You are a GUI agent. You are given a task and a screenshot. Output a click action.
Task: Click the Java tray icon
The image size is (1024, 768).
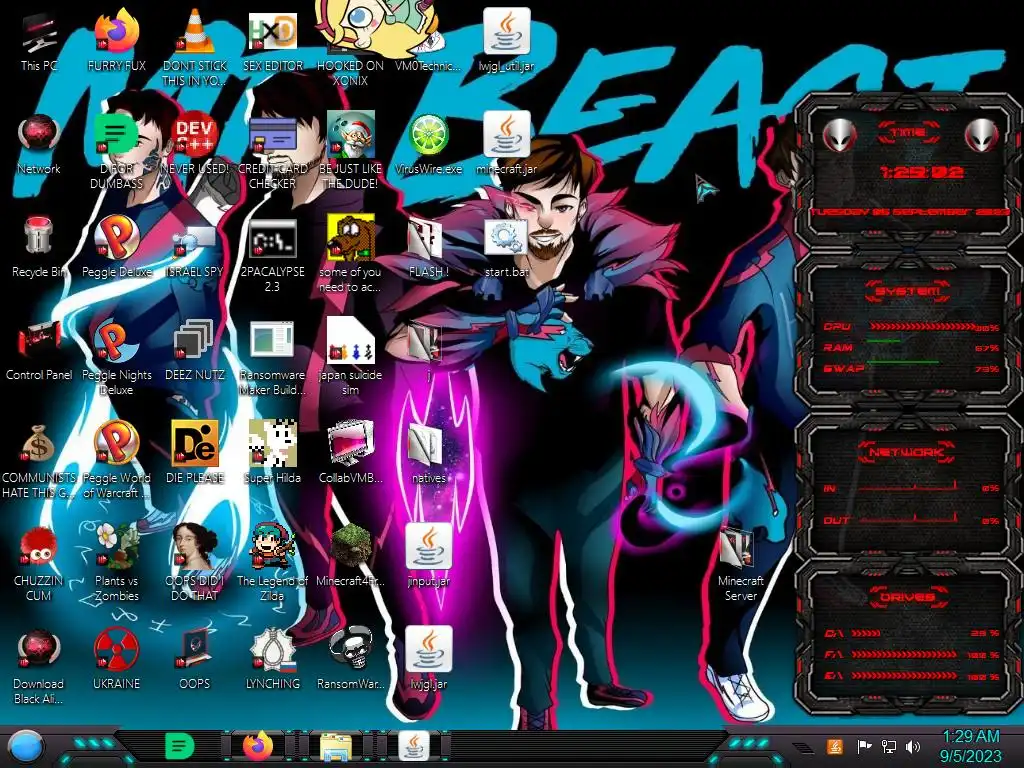click(834, 746)
